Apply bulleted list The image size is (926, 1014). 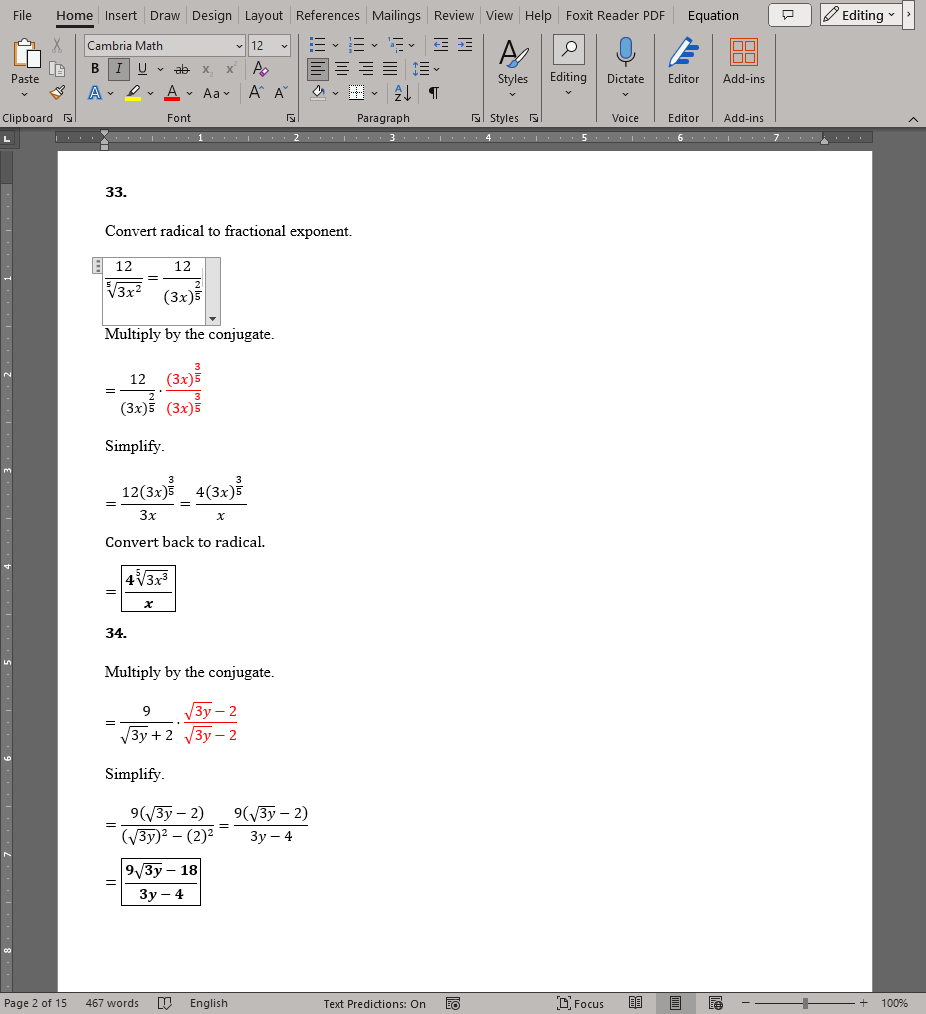coord(318,45)
